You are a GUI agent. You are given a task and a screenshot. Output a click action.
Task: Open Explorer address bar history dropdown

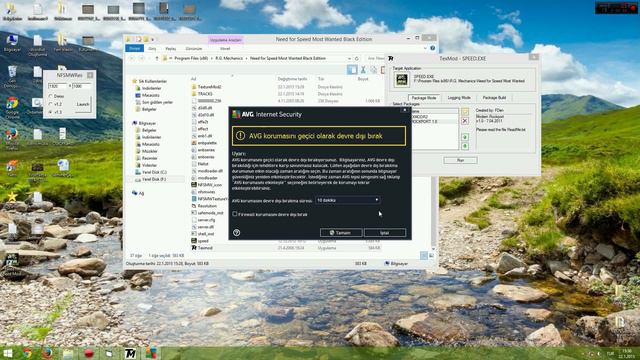point(349,58)
